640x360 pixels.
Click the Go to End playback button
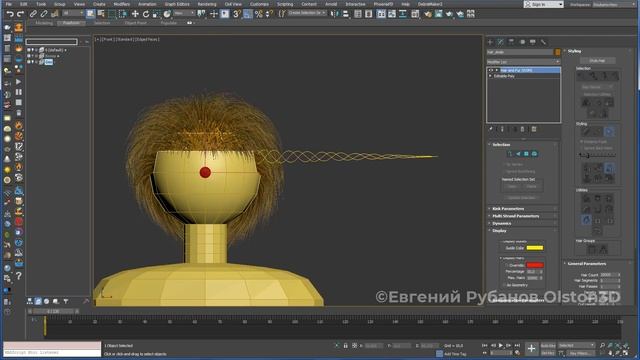pos(517,346)
